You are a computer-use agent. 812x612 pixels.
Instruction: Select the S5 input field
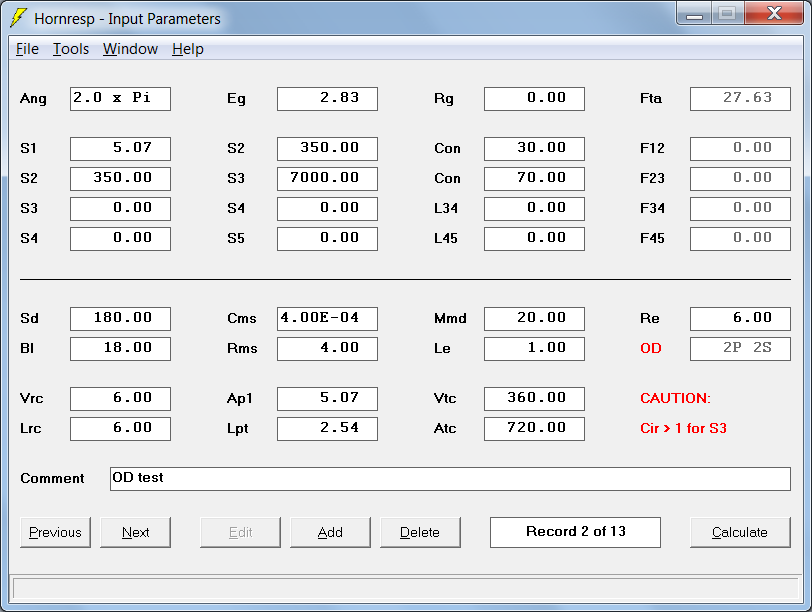[x=327, y=239]
